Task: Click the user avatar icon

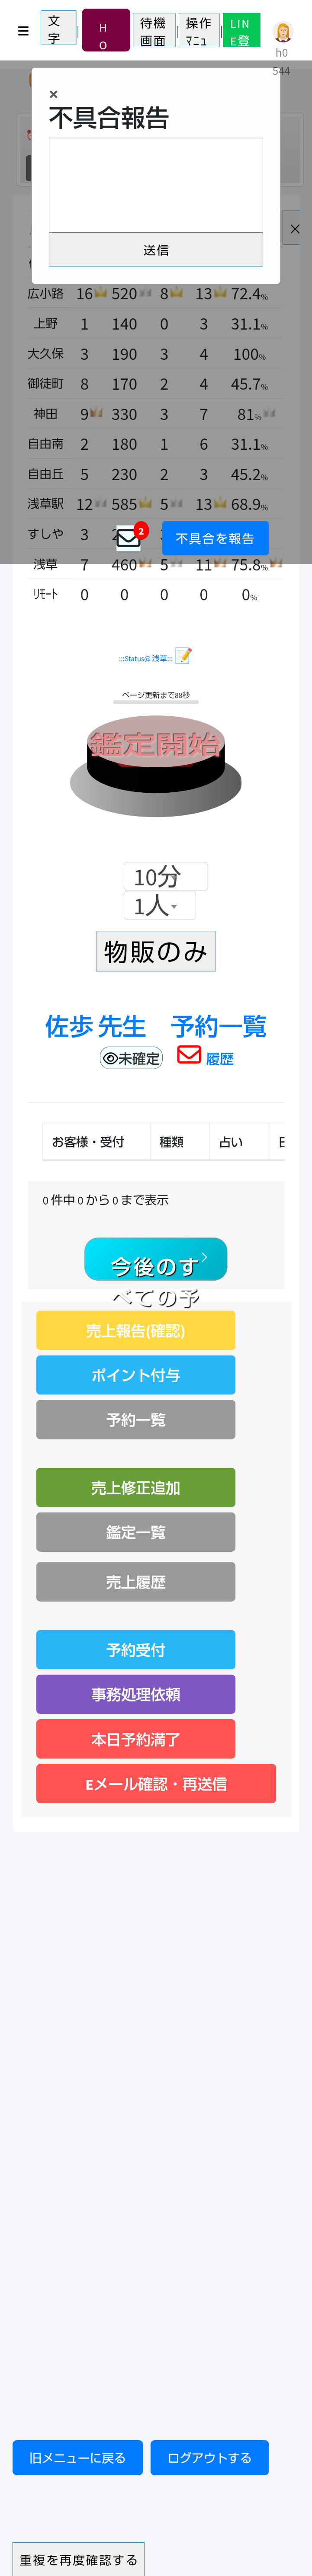Action: (x=282, y=32)
